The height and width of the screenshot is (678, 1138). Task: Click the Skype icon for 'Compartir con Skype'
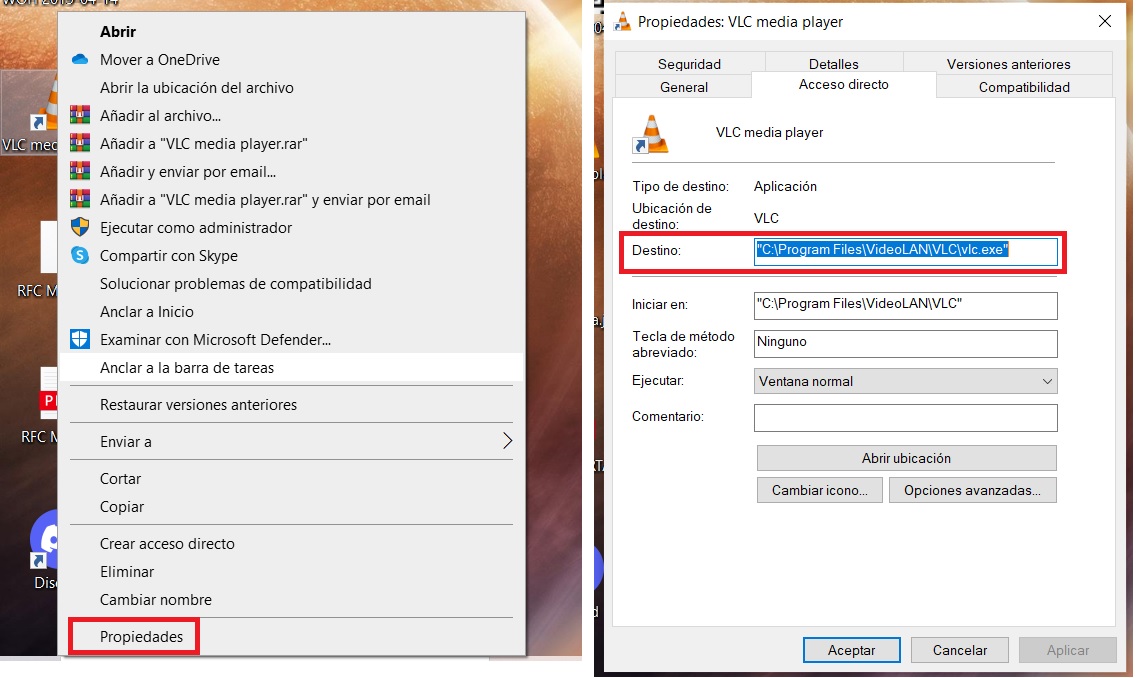pos(80,256)
